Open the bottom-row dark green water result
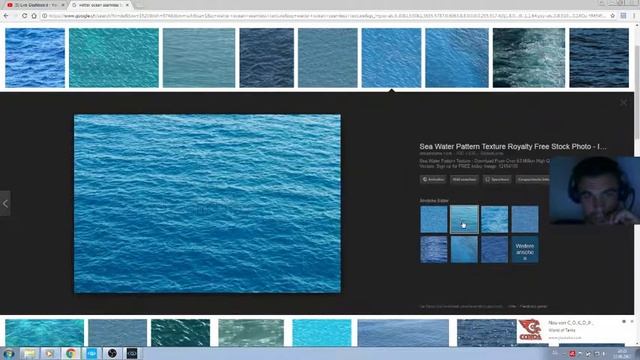 tap(180, 333)
